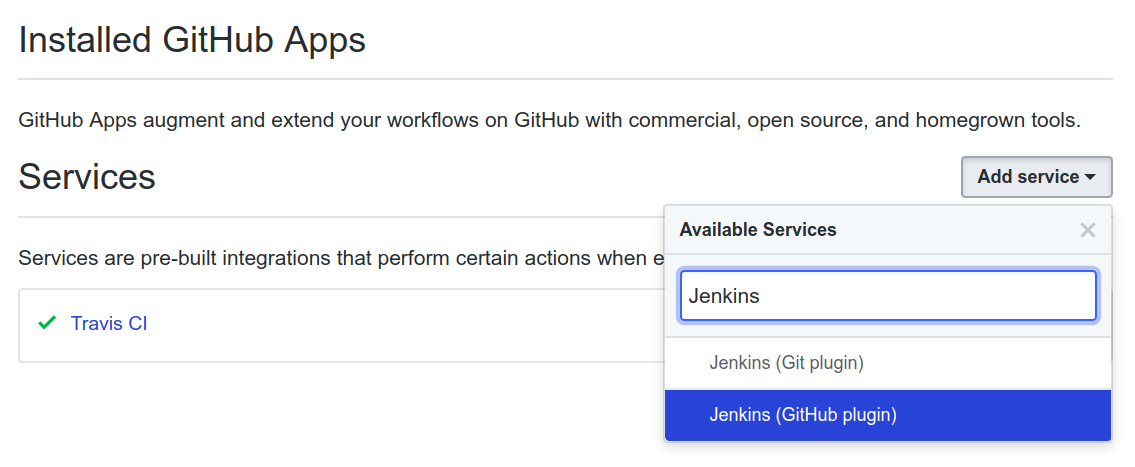Click the Available Services popup title
Screen dimensions: 1135x467
point(757,230)
